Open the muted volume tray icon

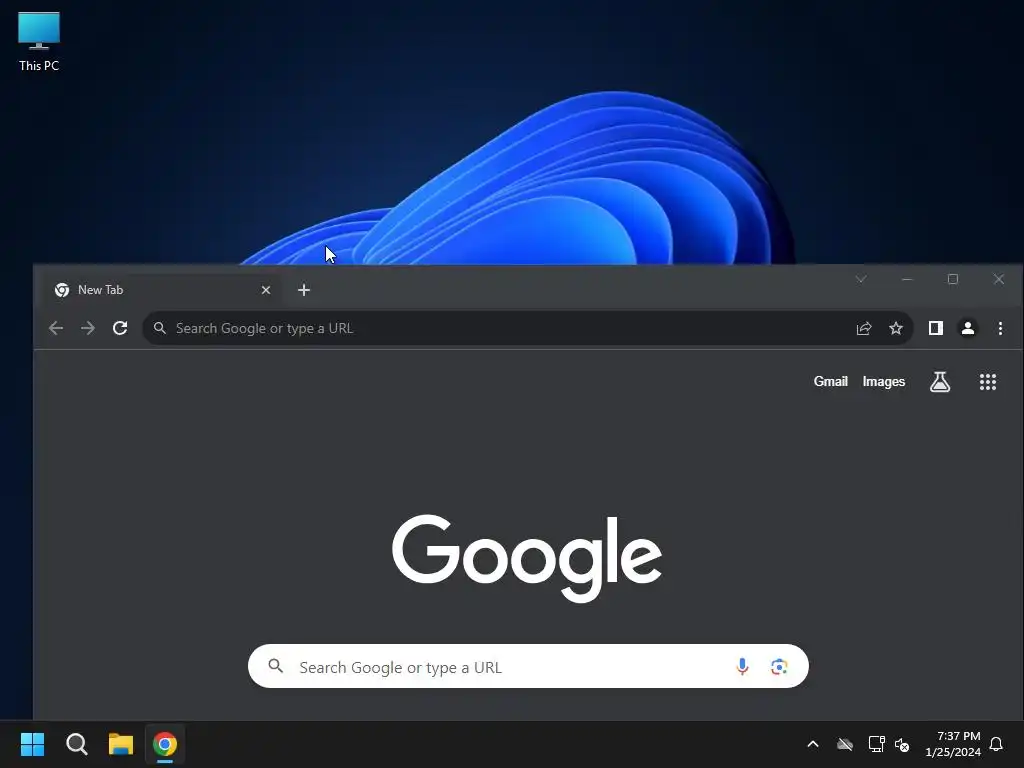tap(902, 744)
